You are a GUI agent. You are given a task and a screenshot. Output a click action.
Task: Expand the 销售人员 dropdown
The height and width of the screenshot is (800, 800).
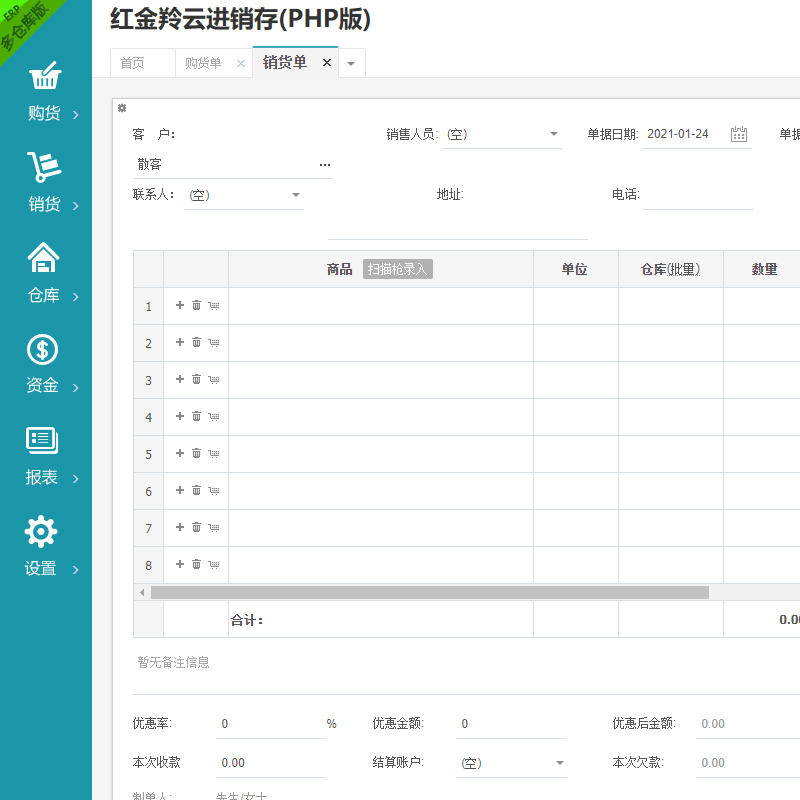(554, 134)
